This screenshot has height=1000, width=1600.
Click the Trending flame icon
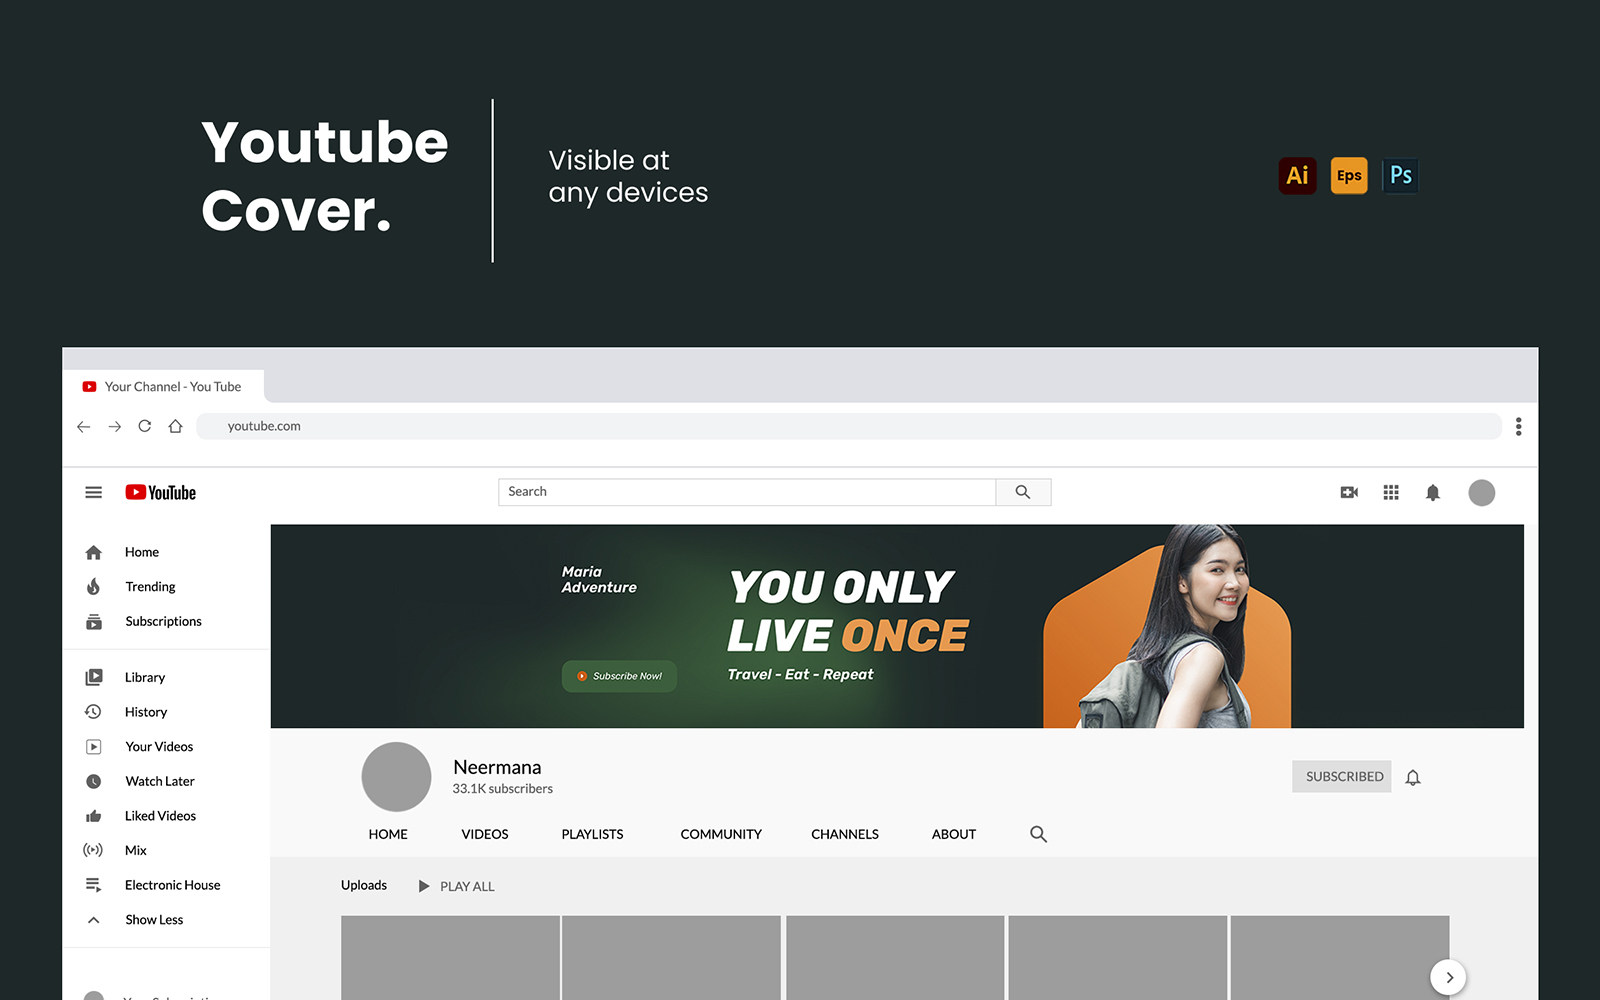pyautogui.click(x=94, y=587)
